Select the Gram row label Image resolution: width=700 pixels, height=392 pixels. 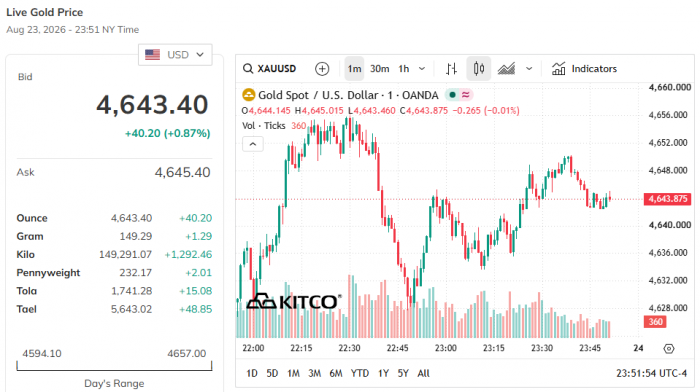[30, 236]
